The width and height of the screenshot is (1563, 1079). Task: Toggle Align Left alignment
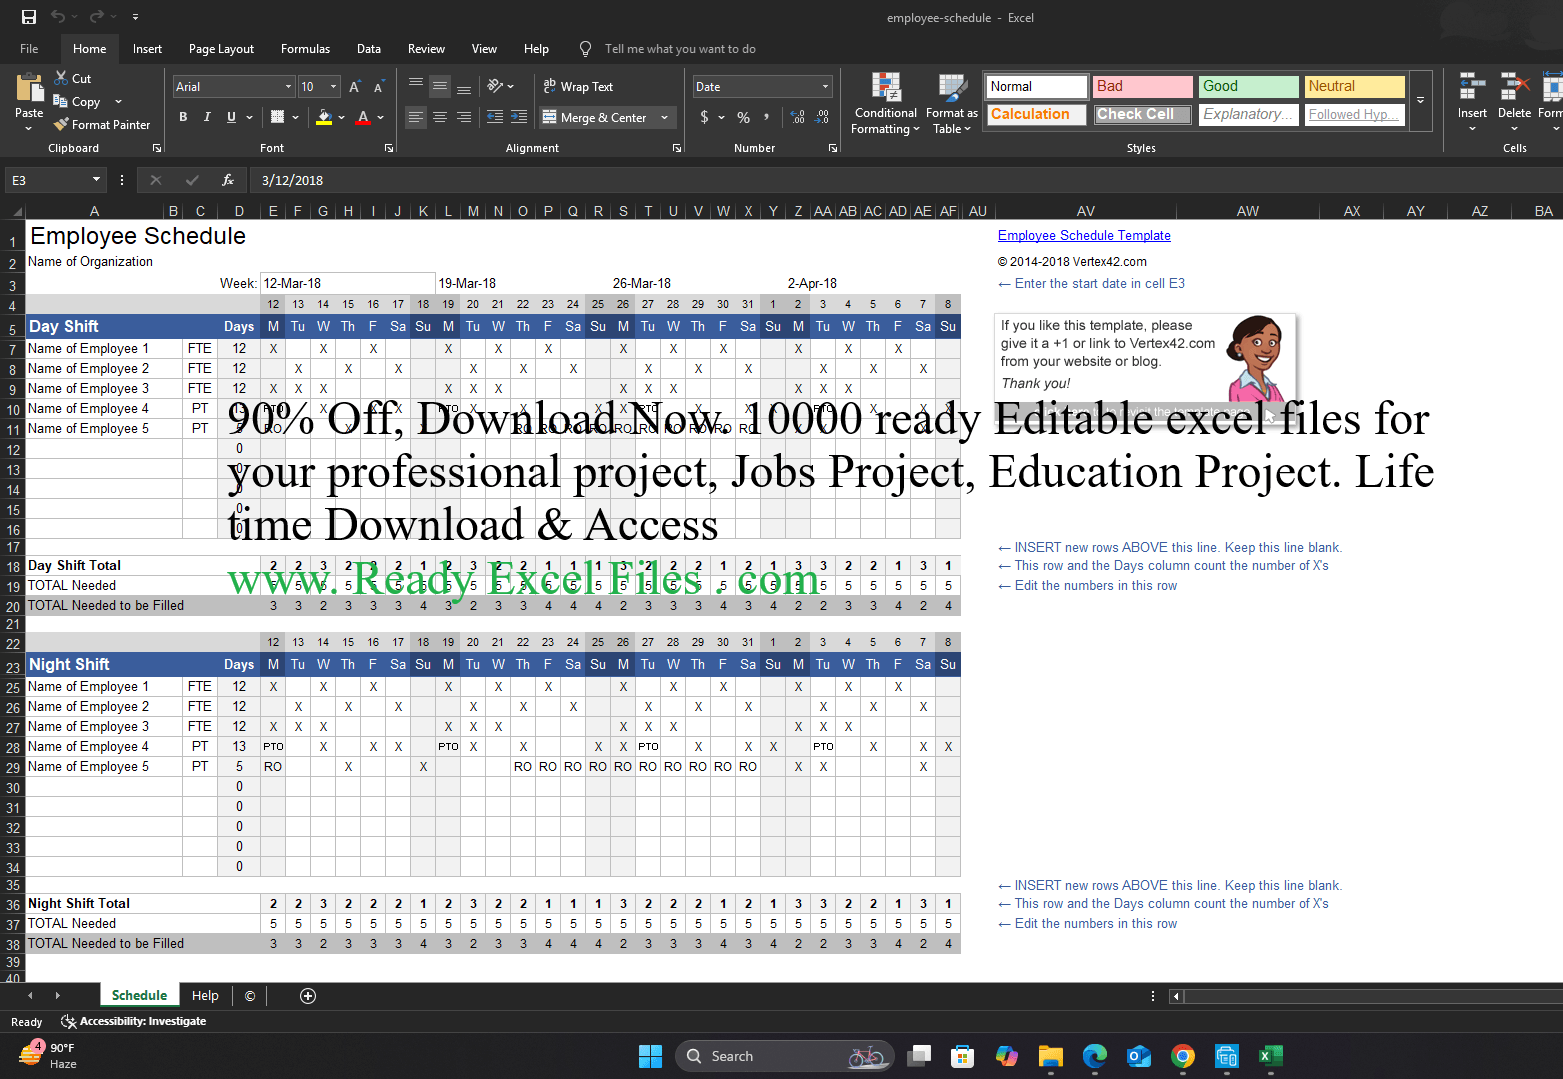pyautogui.click(x=416, y=117)
